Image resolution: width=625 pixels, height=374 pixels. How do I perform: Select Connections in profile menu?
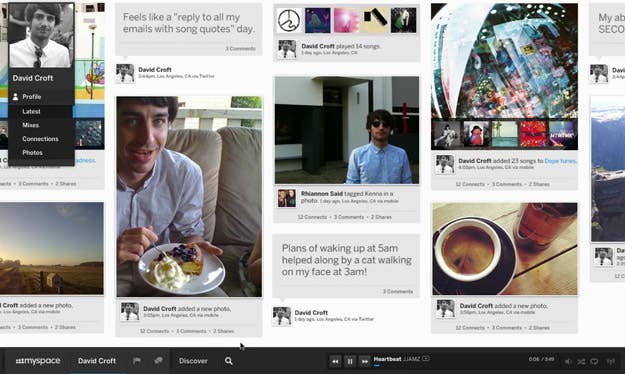pyautogui.click(x=41, y=139)
